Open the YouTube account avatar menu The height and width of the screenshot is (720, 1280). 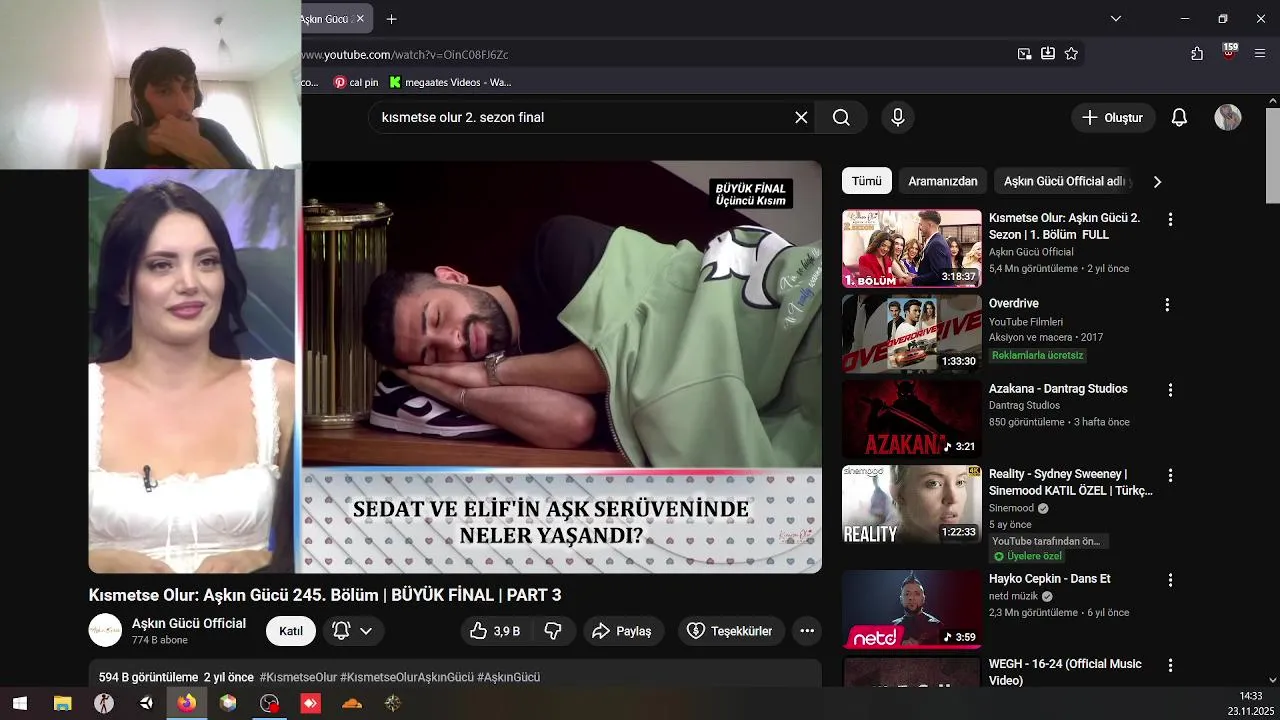(x=1228, y=118)
